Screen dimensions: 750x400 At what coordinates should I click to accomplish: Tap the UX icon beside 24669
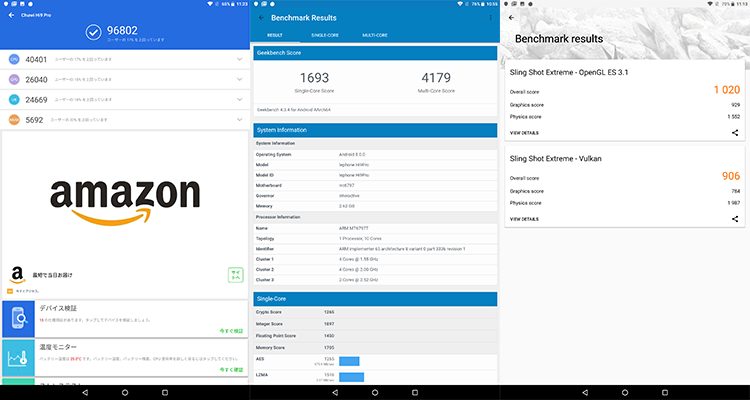point(14,100)
